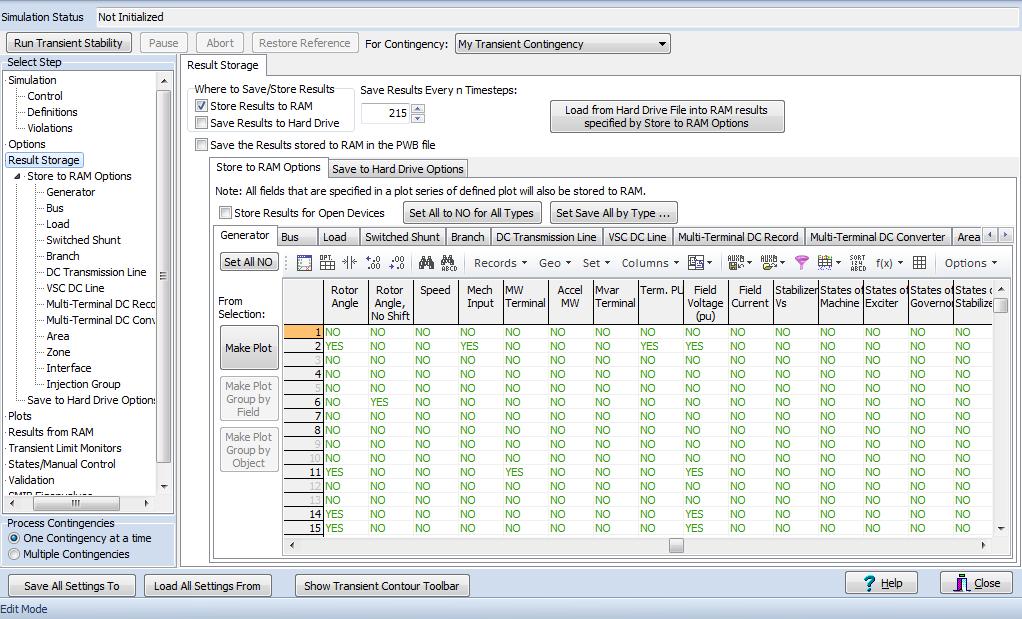
Task: Select Multiple Contingencies option
Action: click(14, 554)
